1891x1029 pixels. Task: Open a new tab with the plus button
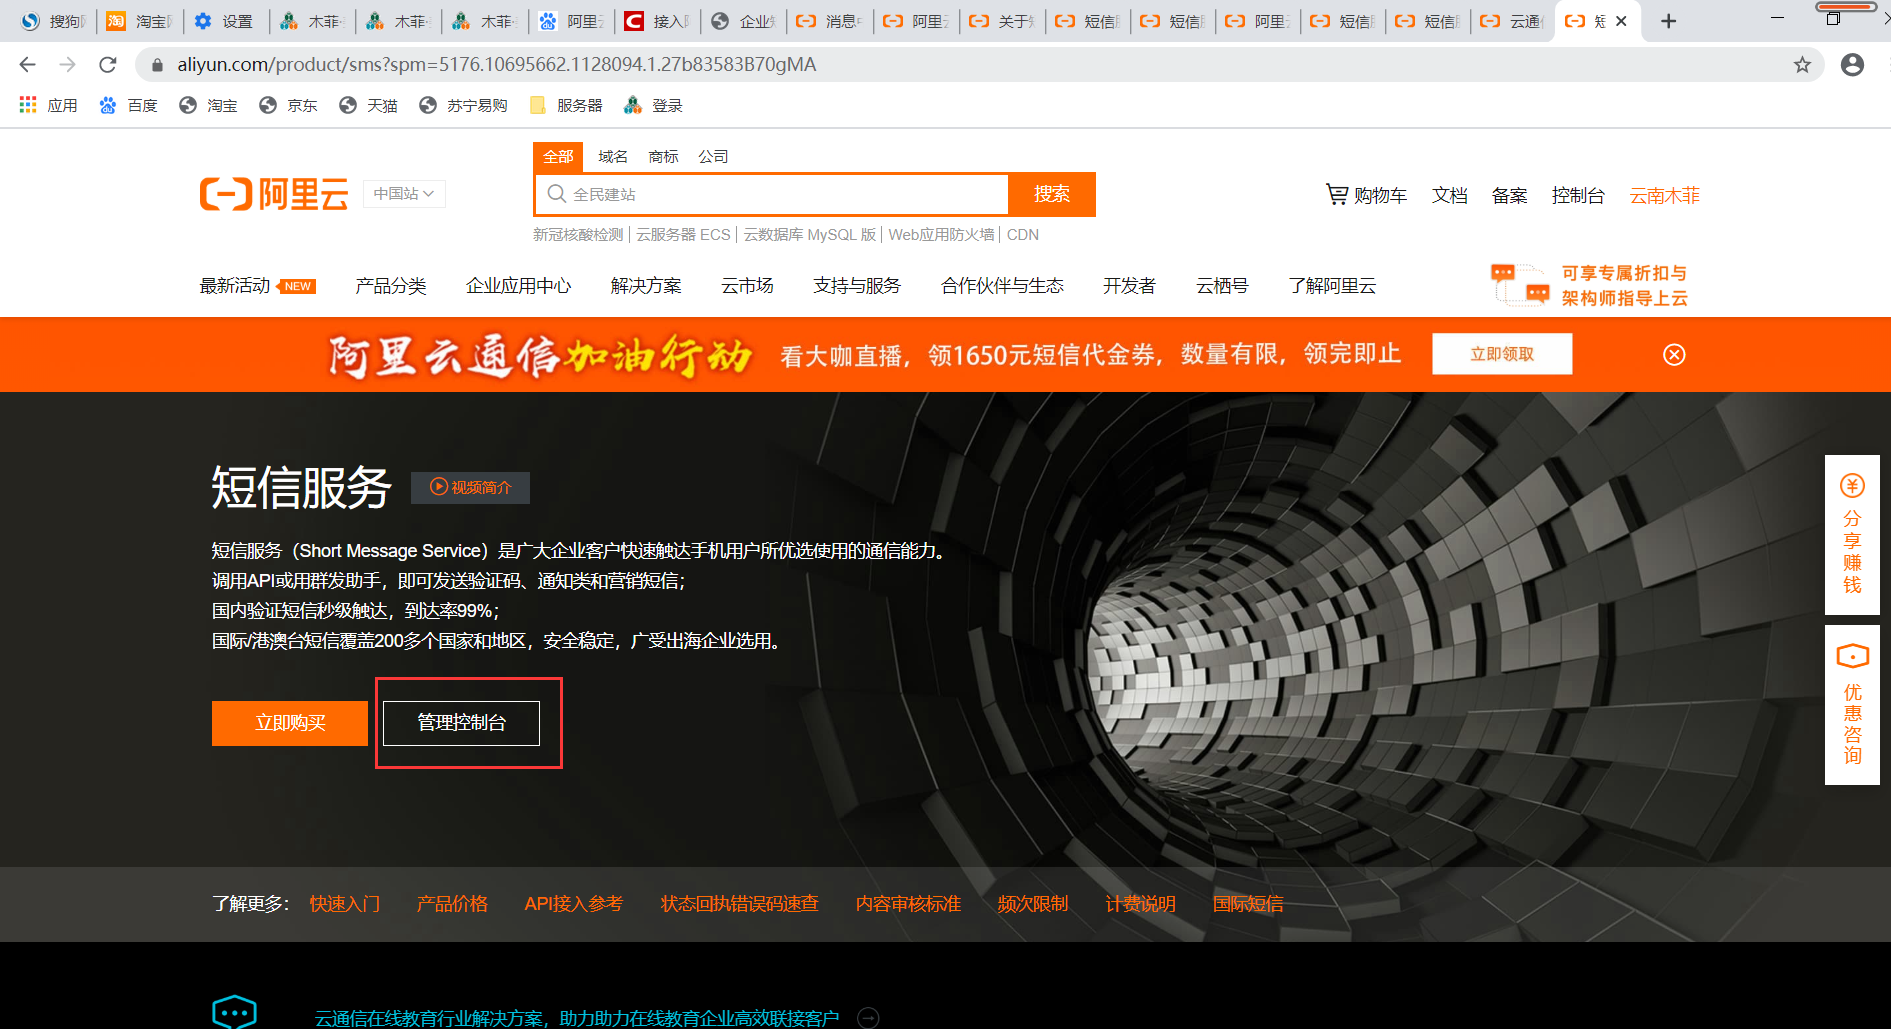click(1668, 21)
